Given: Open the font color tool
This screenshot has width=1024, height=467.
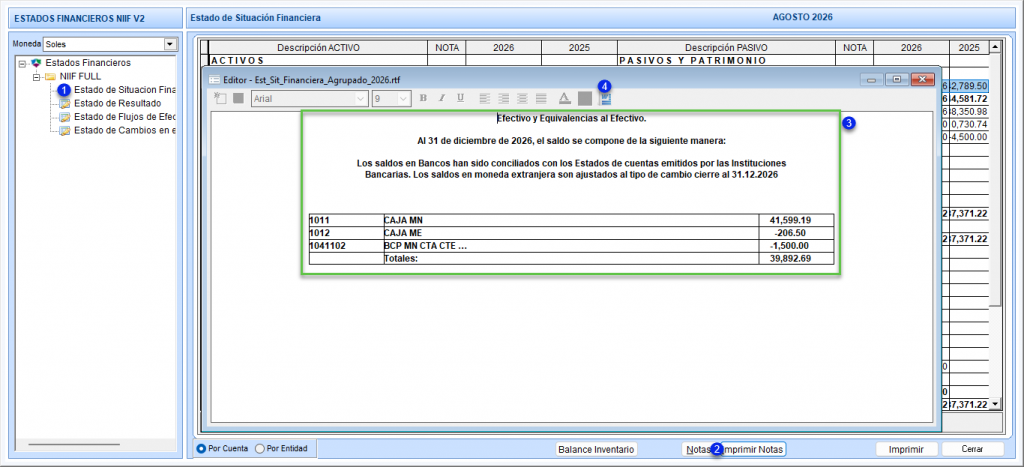Looking at the screenshot, I should (x=566, y=99).
